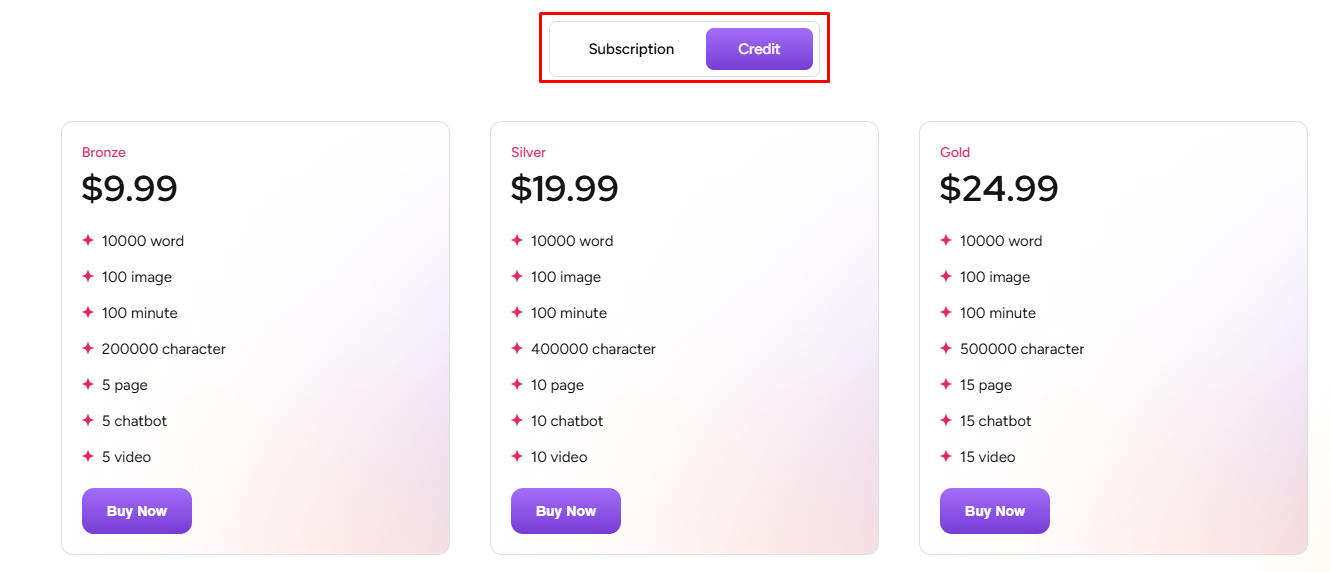The height and width of the screenshot is (572, 1330).
Task: Click the sparkle icon beside Silver 400000 character
Action: [x=517, y=349]
